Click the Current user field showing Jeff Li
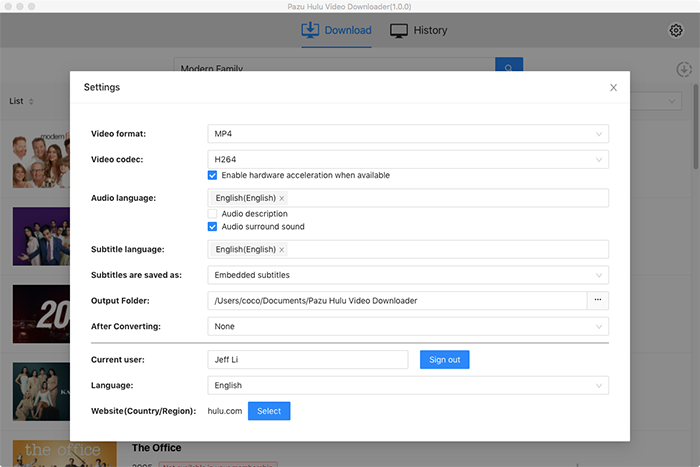 pyautogui.click(x=308, y=359)
